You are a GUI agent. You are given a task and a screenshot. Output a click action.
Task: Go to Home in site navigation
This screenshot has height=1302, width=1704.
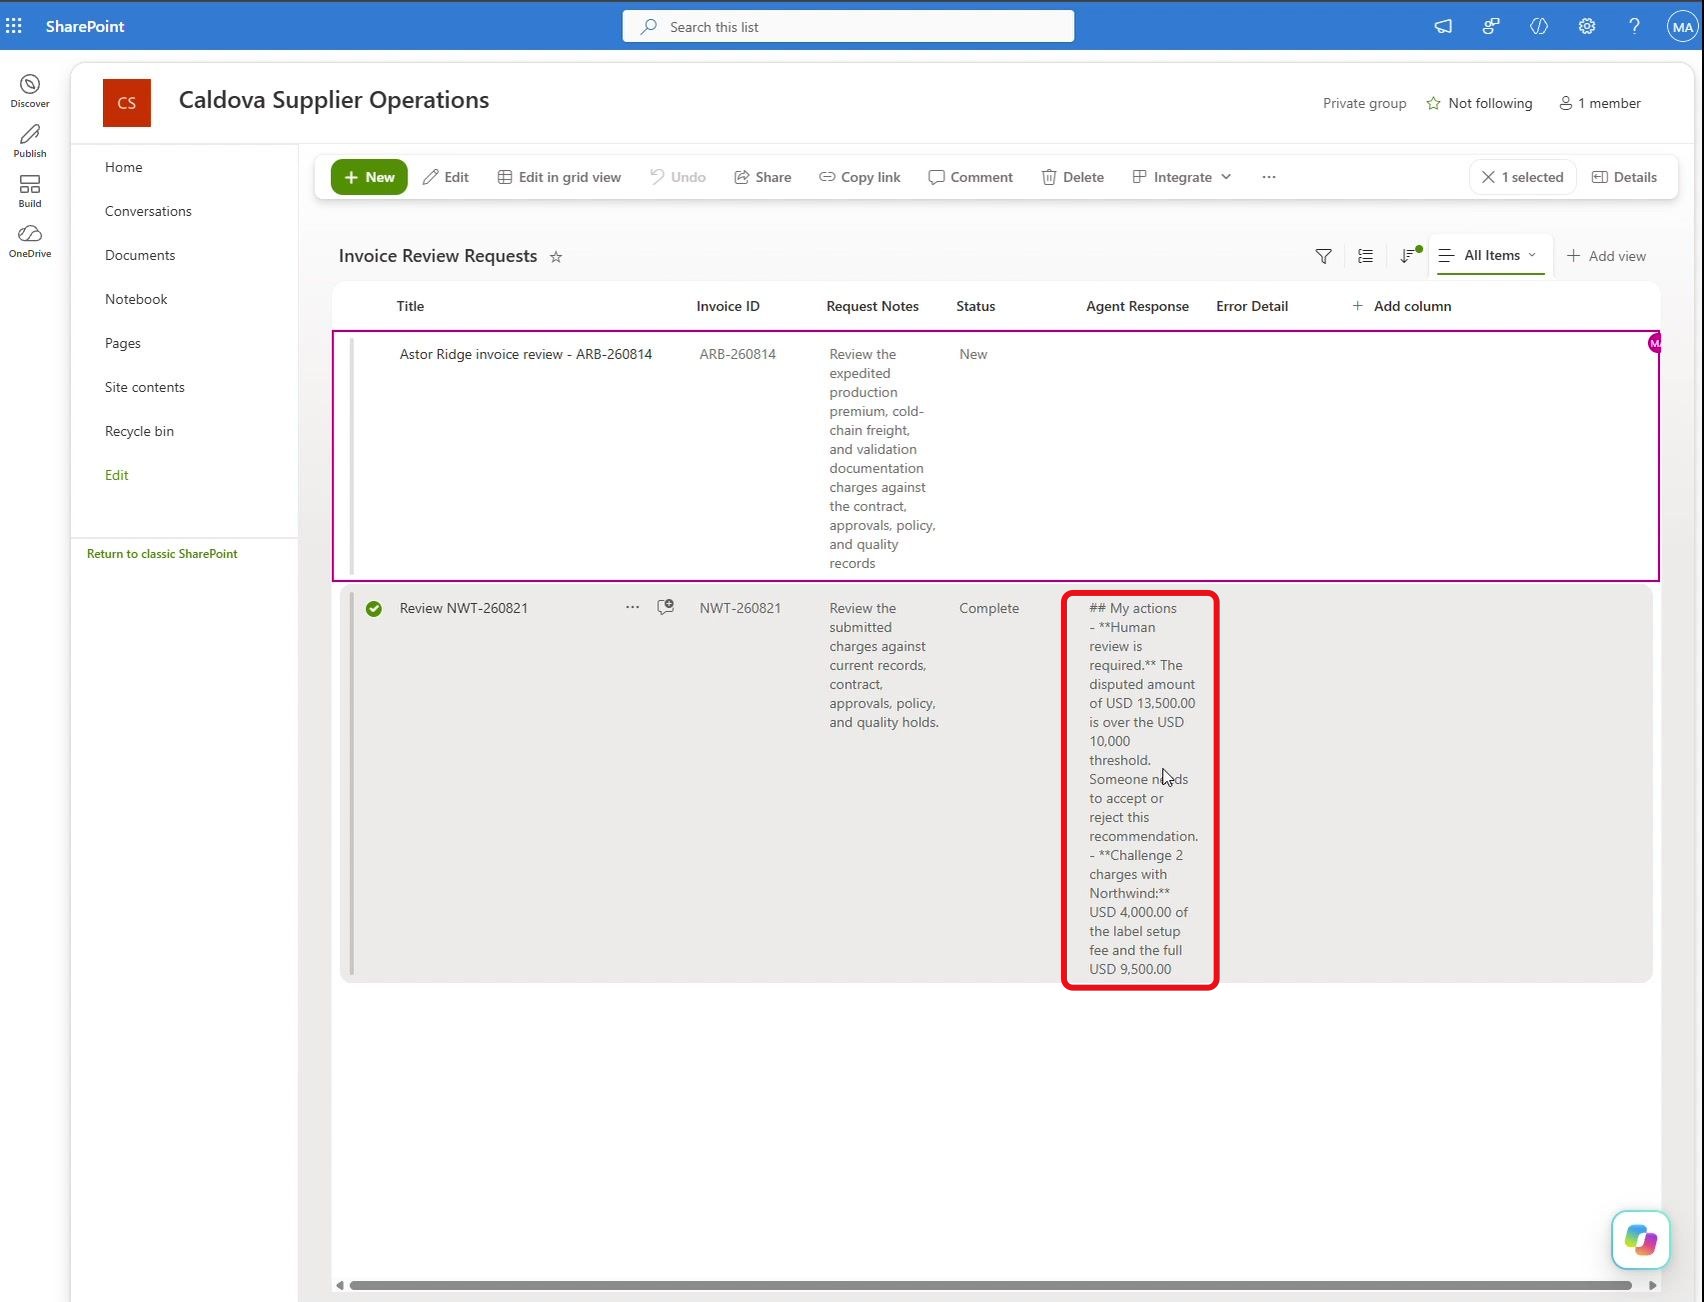(x=124, y=167)
